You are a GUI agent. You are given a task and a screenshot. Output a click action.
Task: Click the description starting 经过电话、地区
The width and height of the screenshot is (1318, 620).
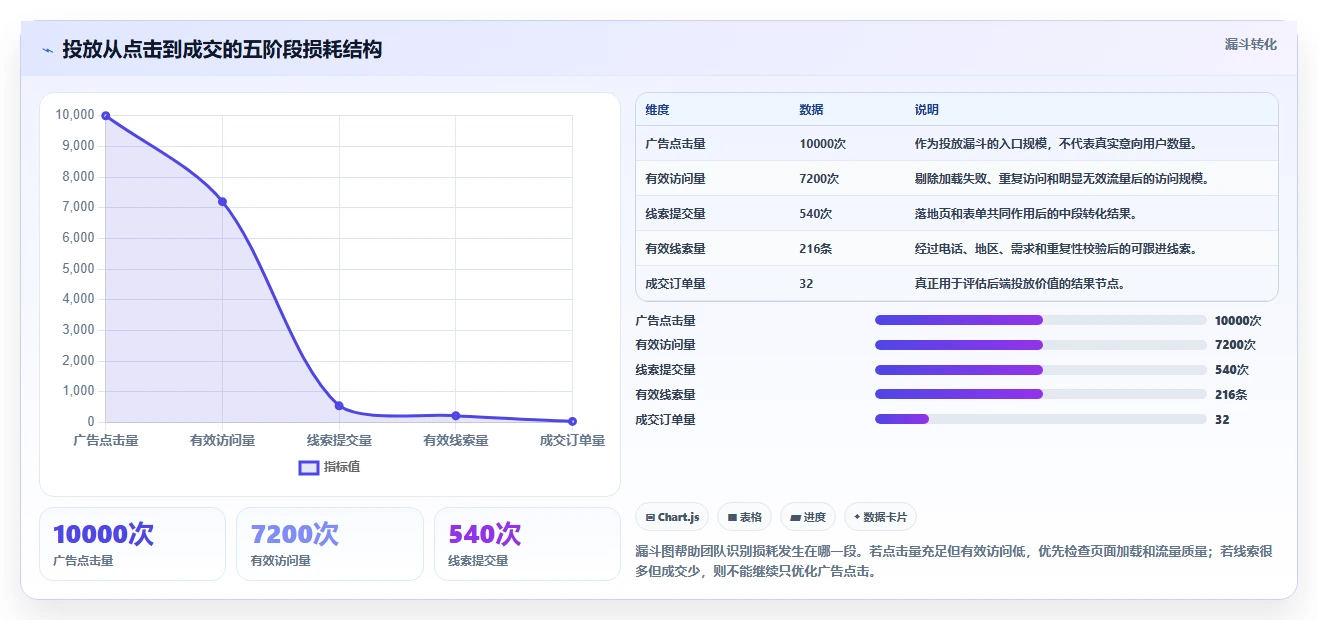click(1055, 249)
